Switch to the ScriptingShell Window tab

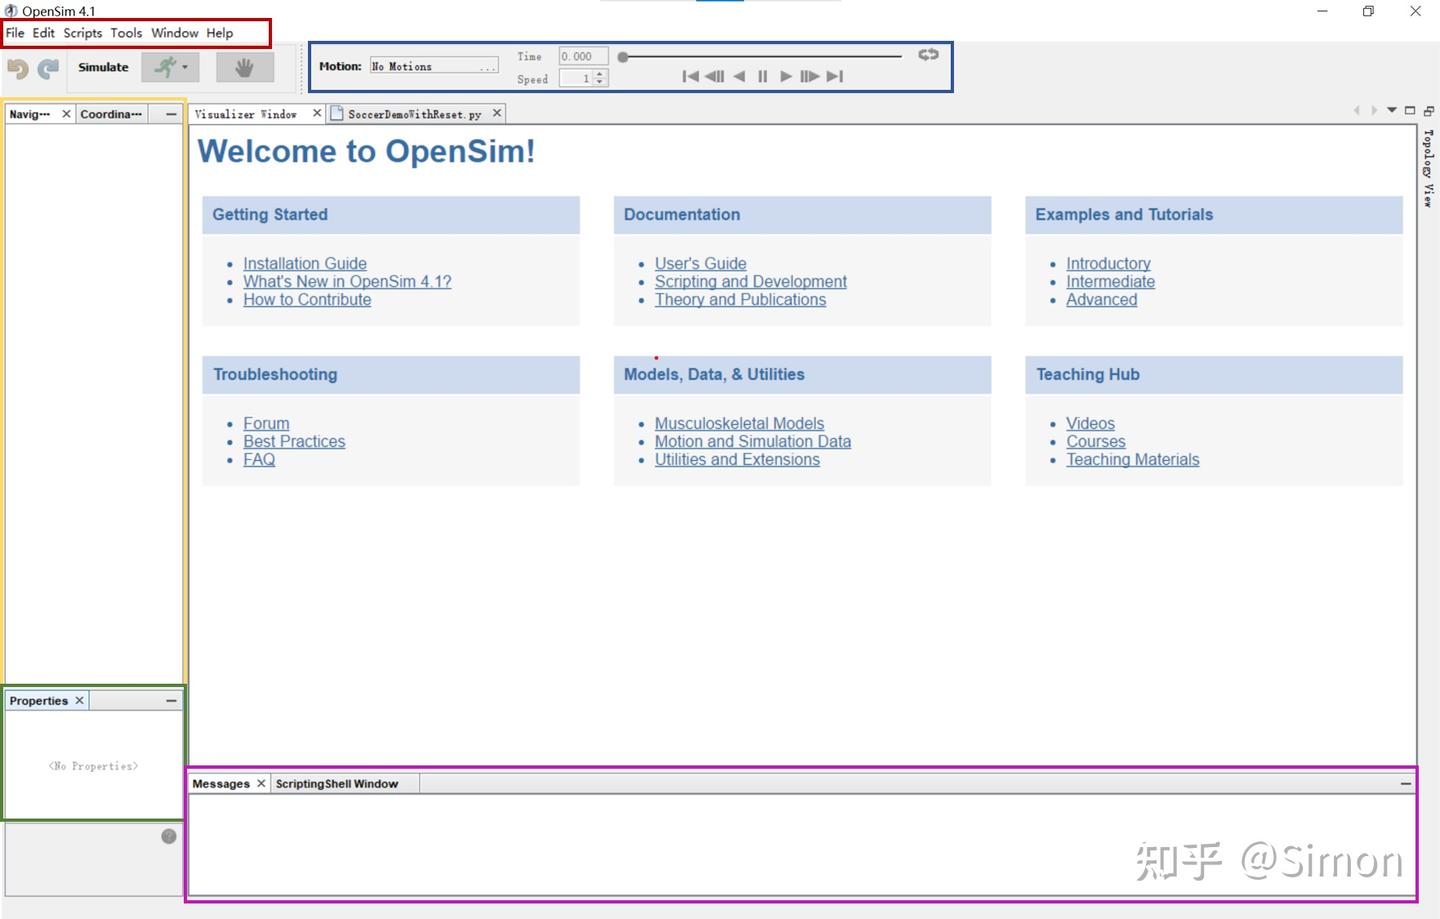coord(336,783)
